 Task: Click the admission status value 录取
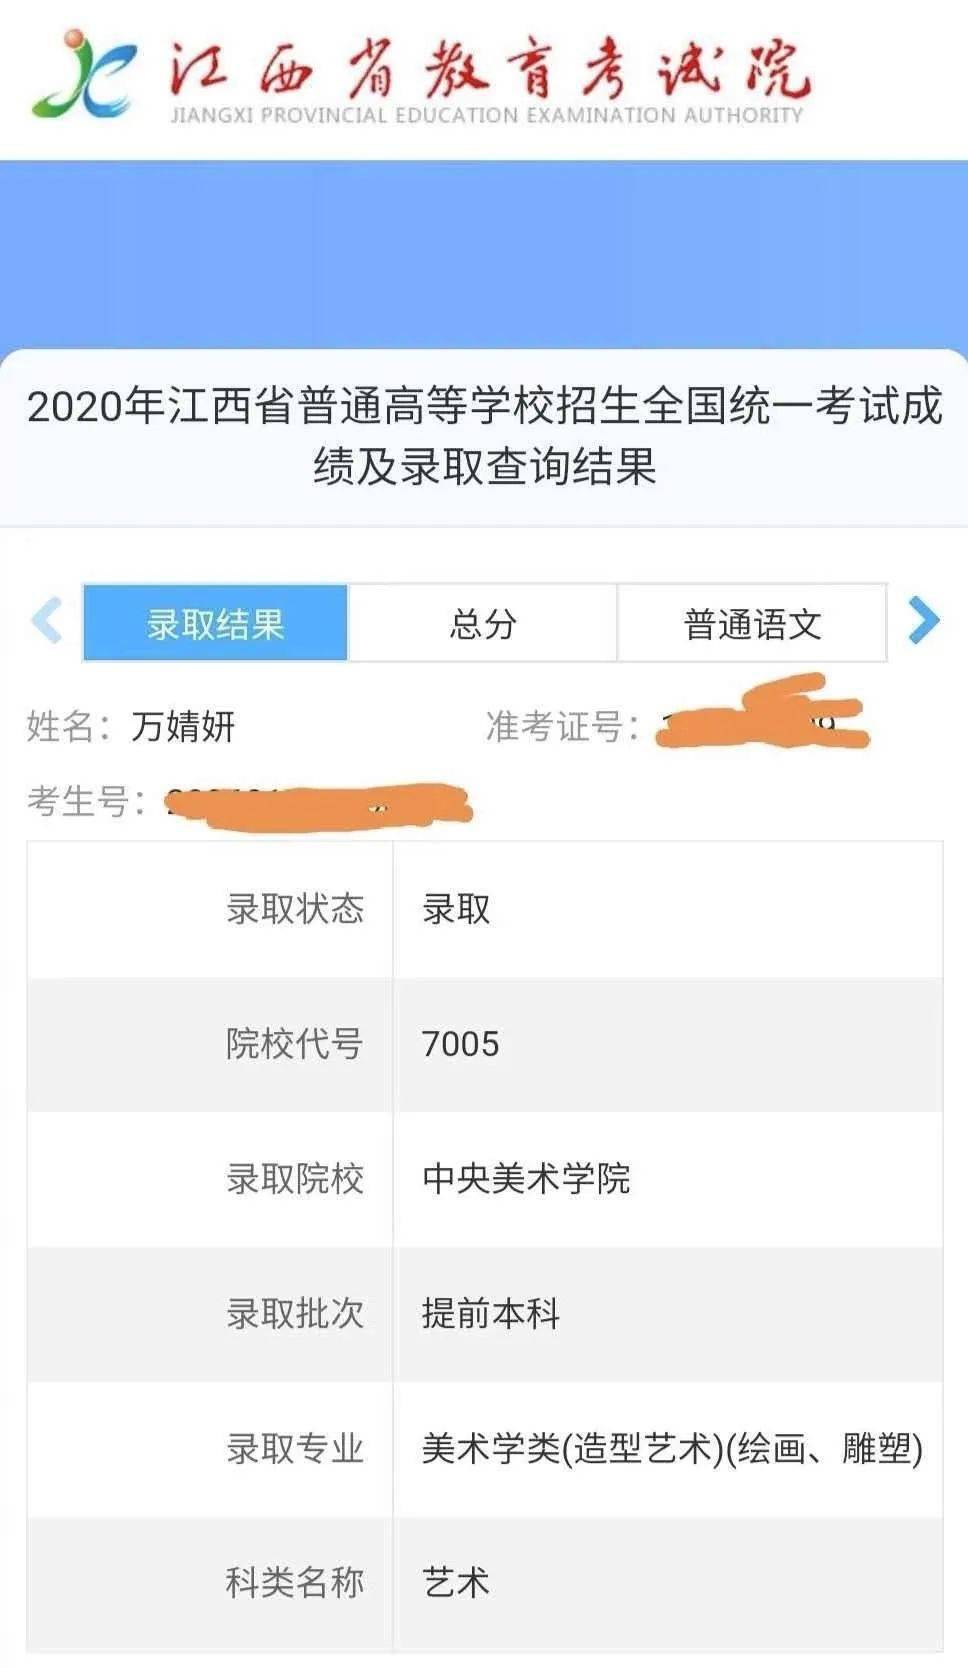point(456,909)
